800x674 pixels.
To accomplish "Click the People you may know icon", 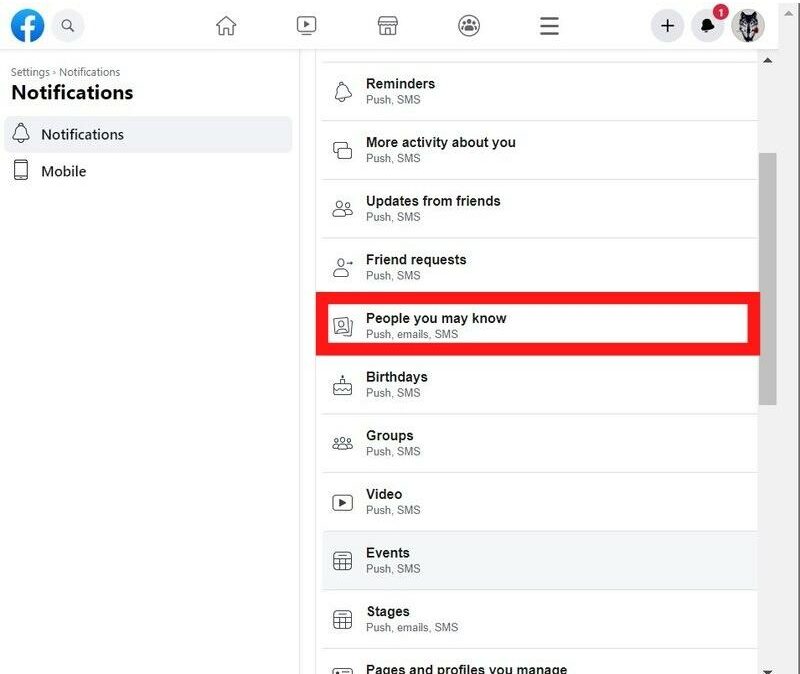I will point(343,327).
